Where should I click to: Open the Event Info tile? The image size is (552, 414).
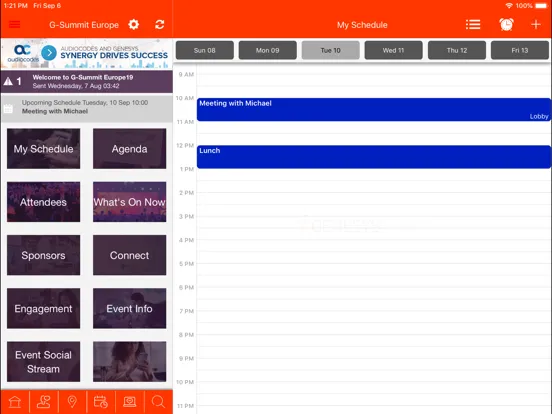pos(130,308)
